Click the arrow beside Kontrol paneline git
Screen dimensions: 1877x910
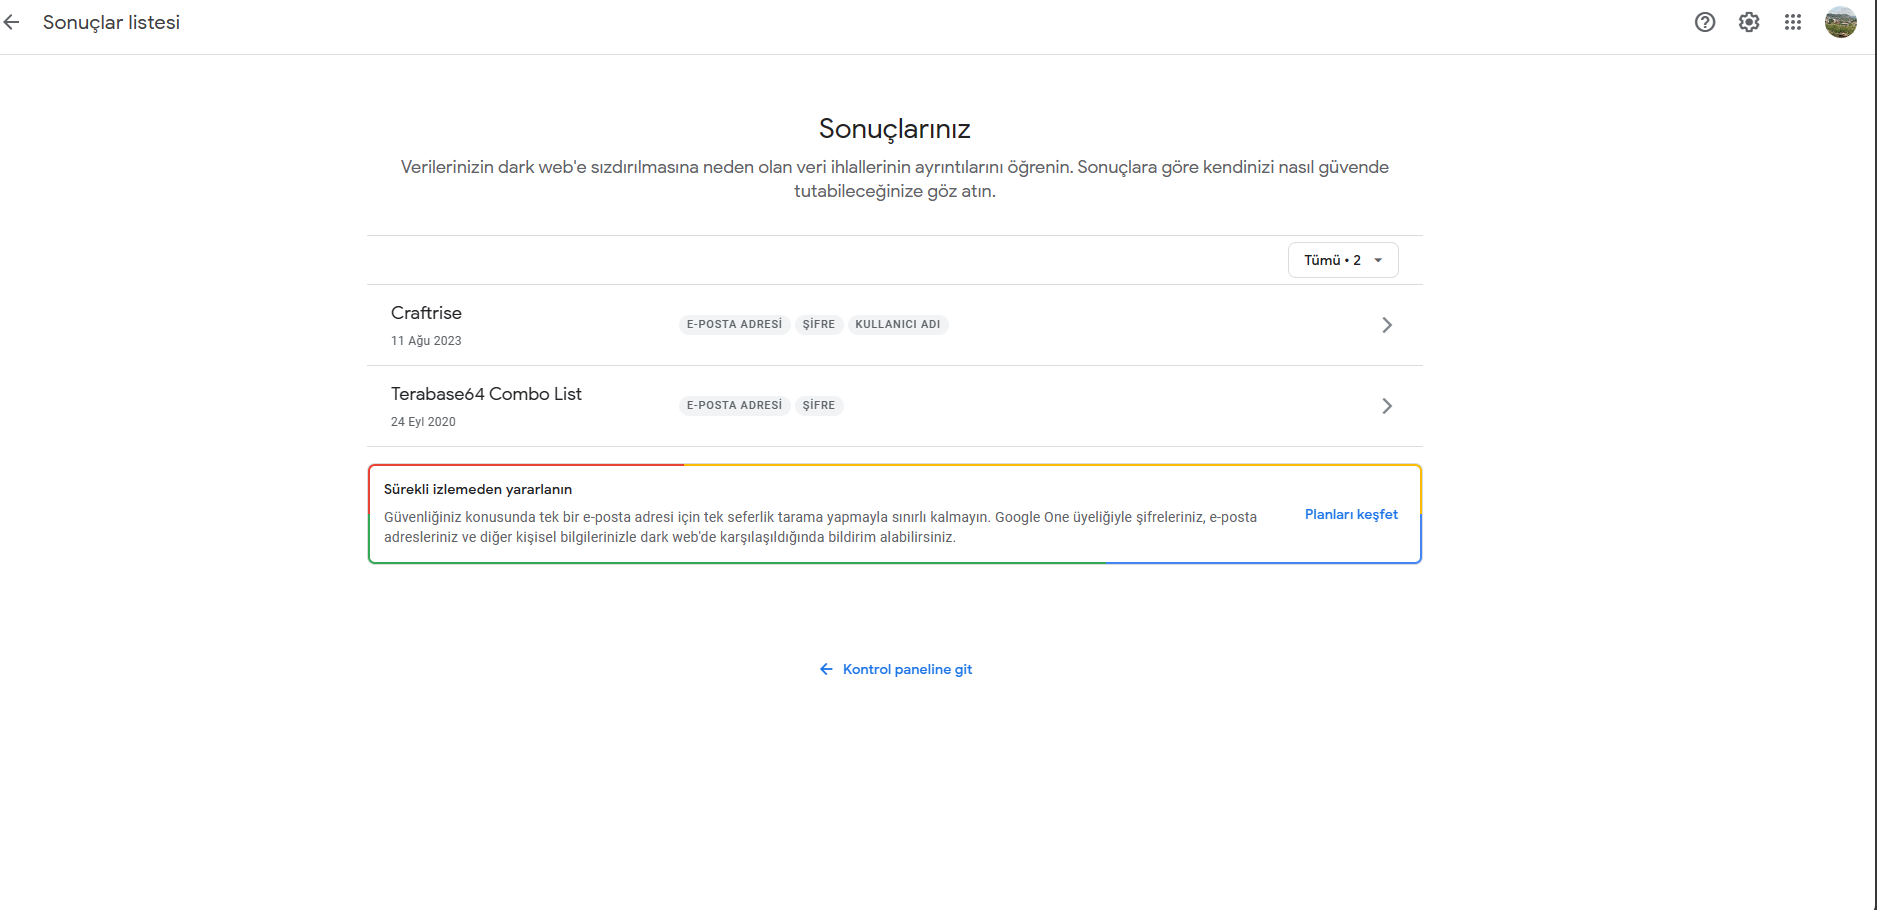826,669
